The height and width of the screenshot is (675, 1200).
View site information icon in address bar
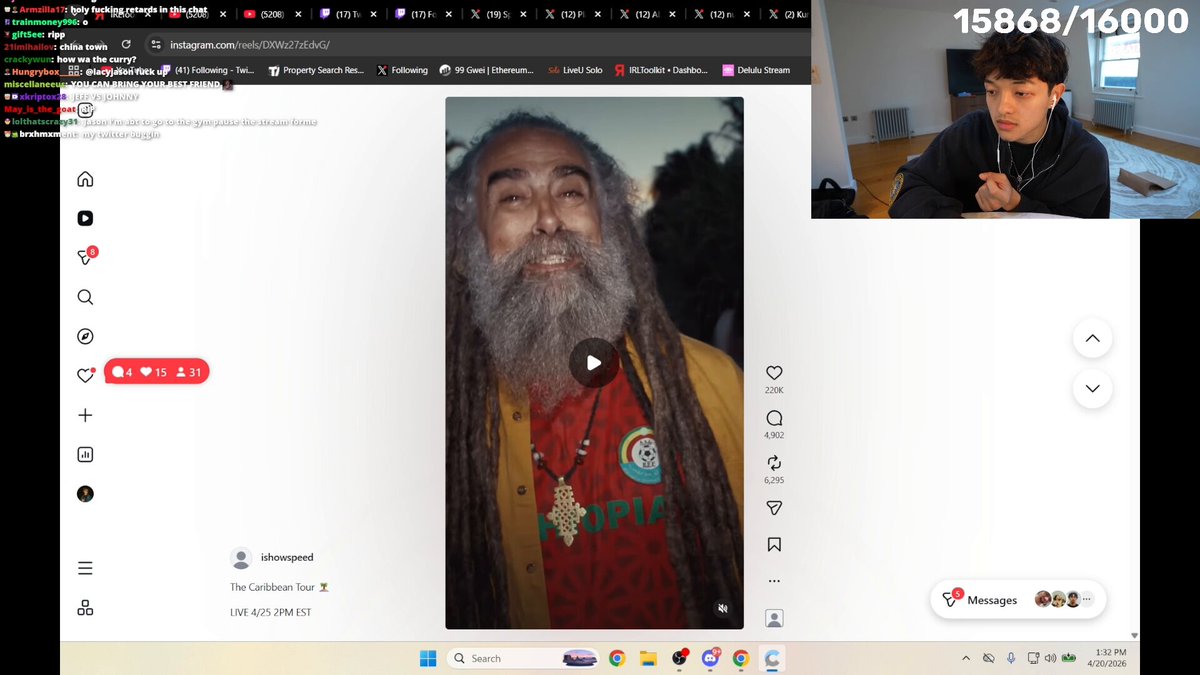(x=155, y=45)
